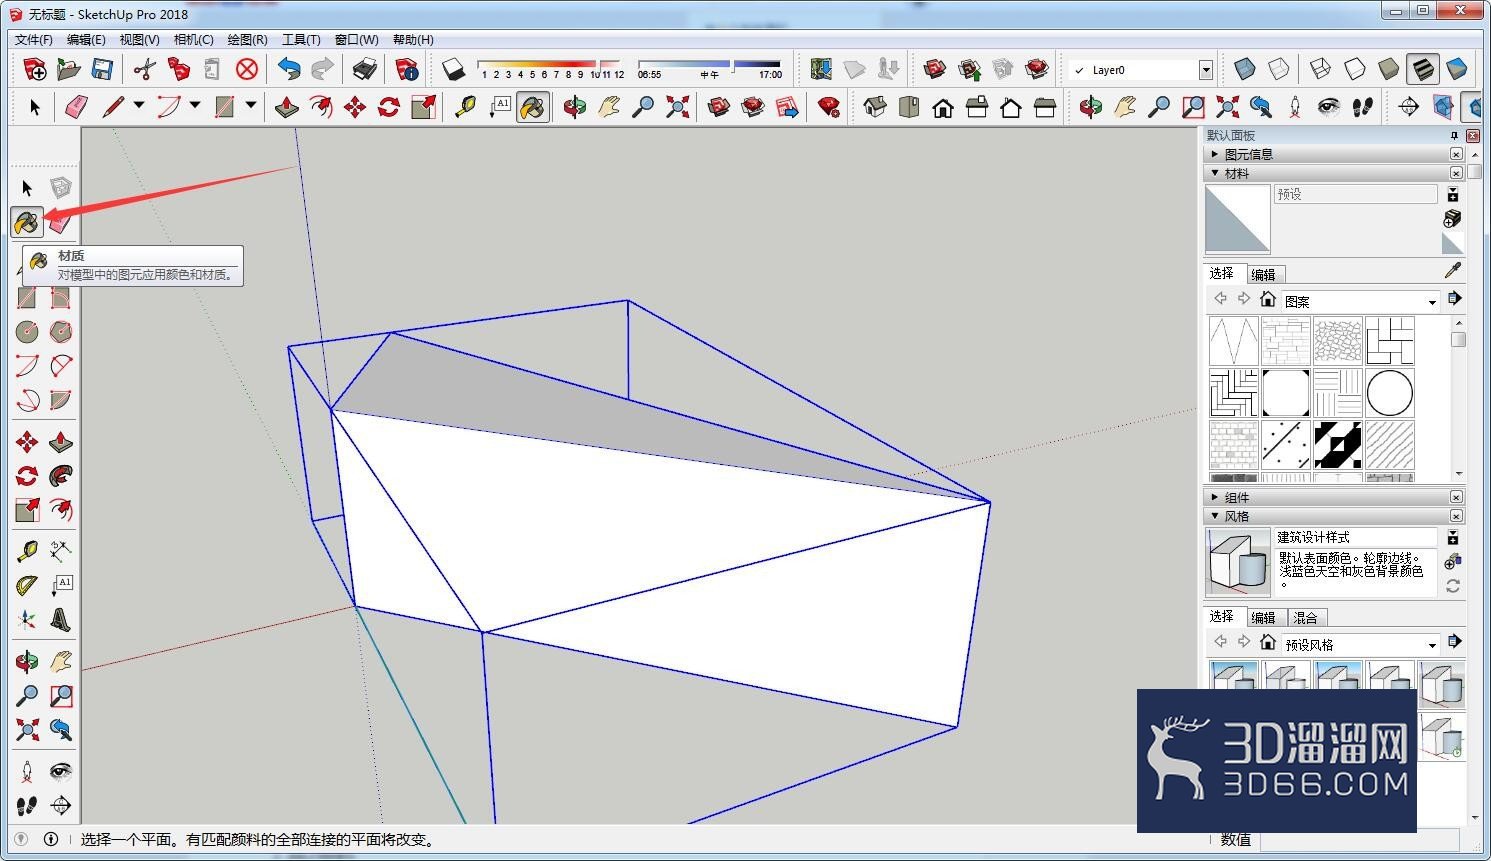1491x861 pixels.
Task: Open the 图案 material library dropdown
Action: 1432,301
